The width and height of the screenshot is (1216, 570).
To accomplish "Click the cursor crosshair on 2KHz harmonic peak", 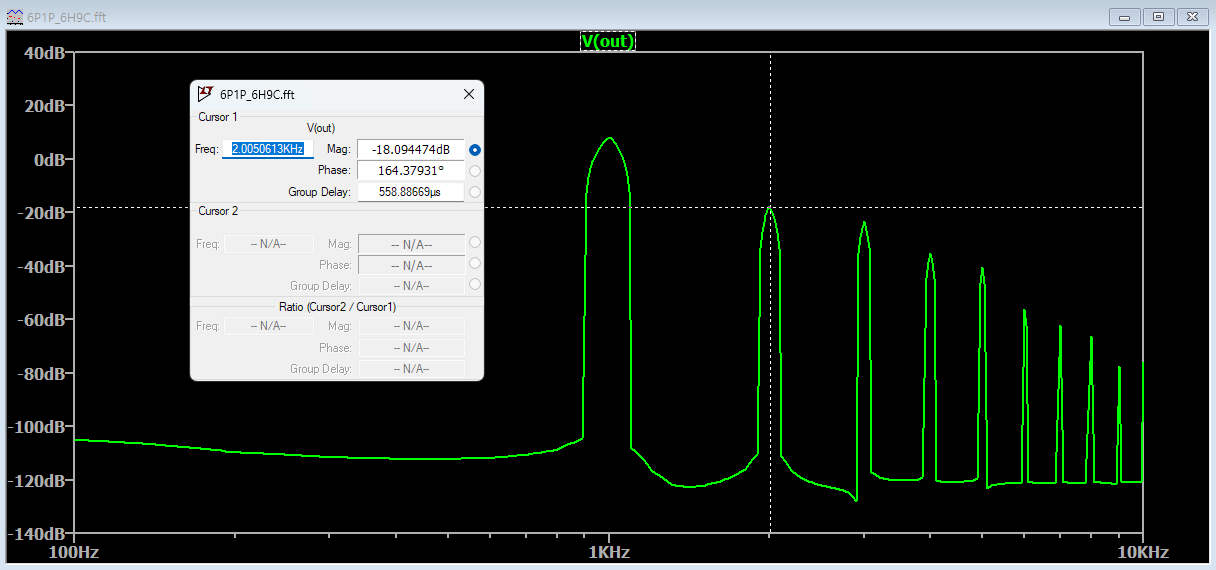I will (769, 207).
